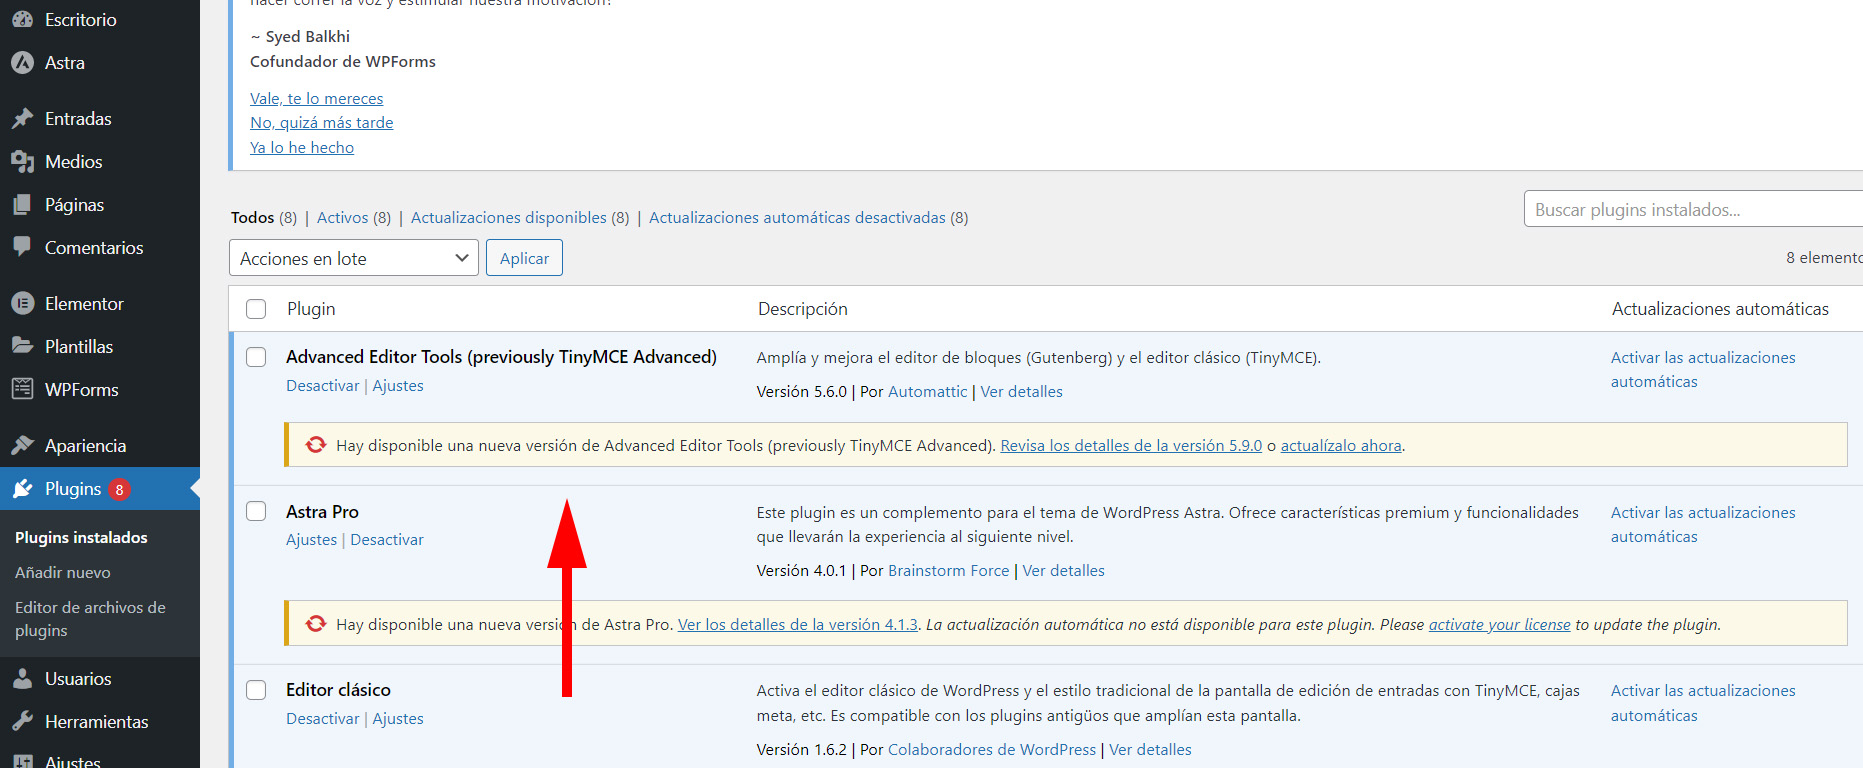Viewport: 1863px width, 768px height.
Task: Open Ajustes for Editor clásico
Action: point(398,719)
